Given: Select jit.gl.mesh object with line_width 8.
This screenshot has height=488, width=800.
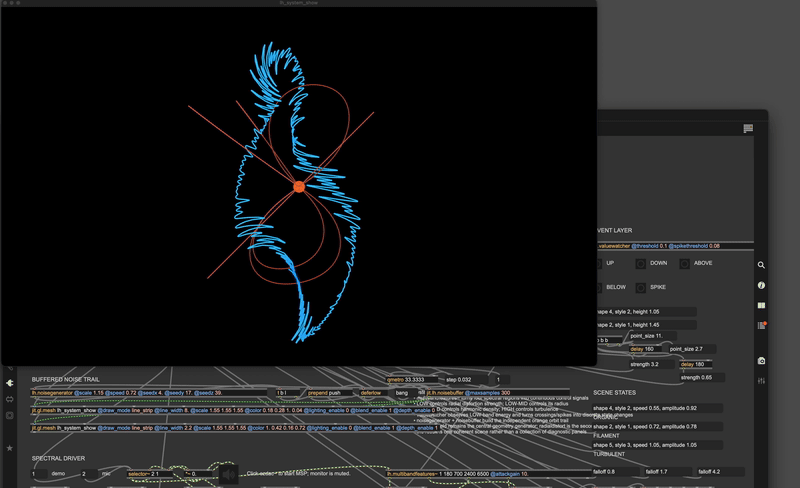Looking at the screenshot, I should [x=233, y=410].
